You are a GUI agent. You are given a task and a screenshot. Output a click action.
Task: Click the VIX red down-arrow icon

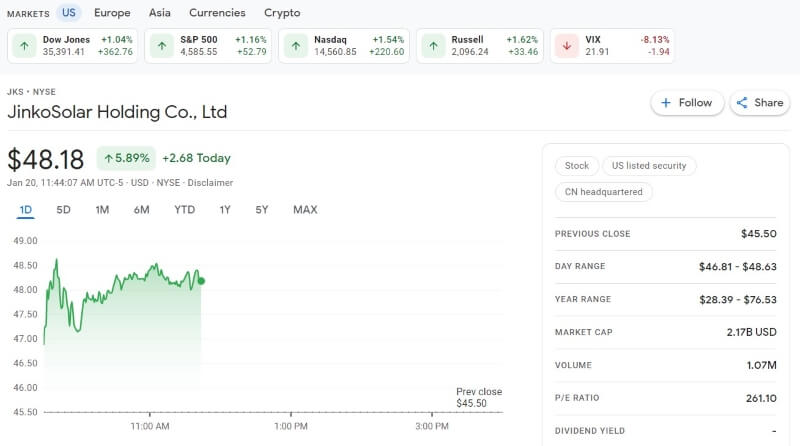[567, 46]
